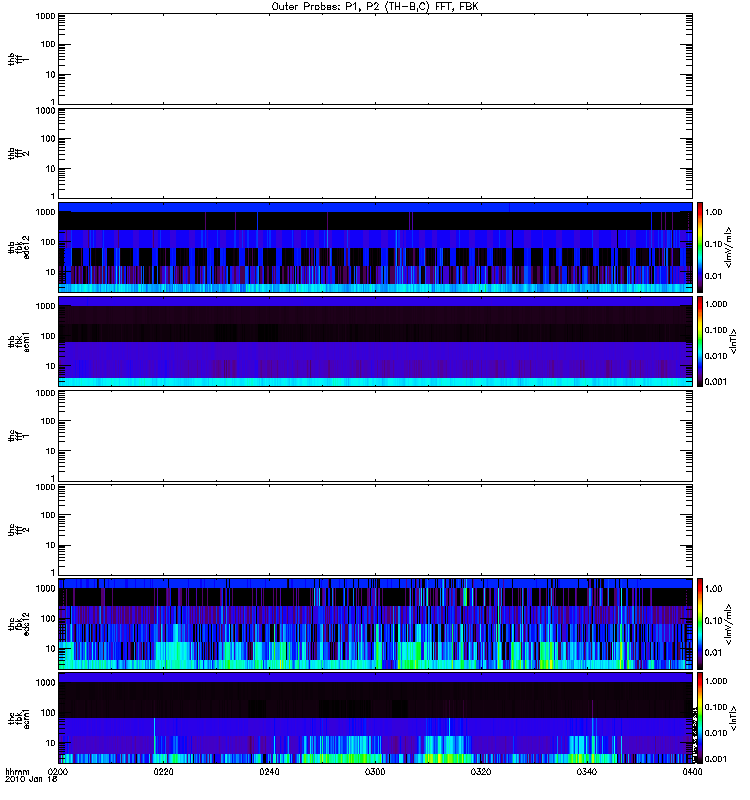Click the <|mV/m|> unit label of thb edc12
Image resolution: width=750 pixels, height=800 pixels.
point(728,247)
